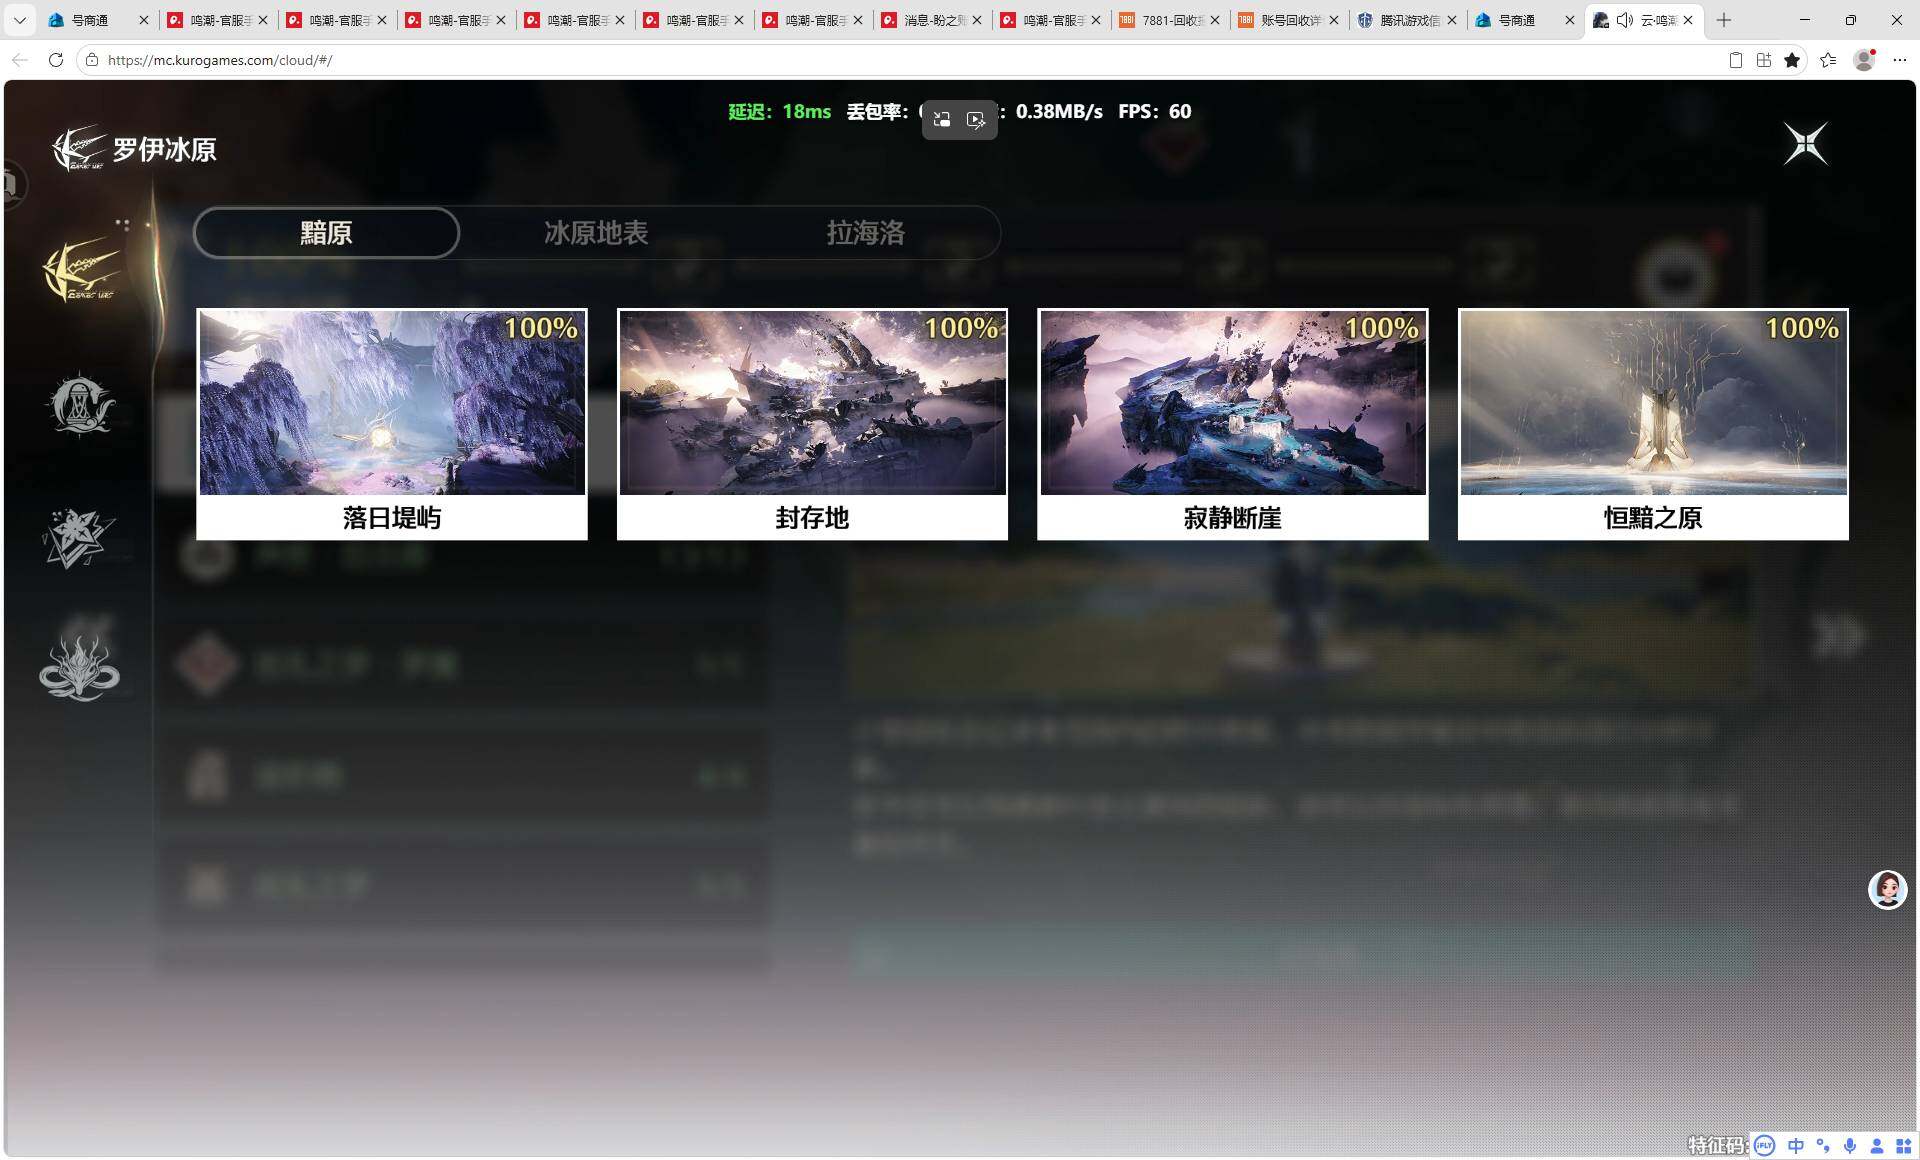Image resolution: width=1920 pixels, height=1160 pixels.
Task: Click the IME microphone icon
Action: [x=1850, y=1146]
